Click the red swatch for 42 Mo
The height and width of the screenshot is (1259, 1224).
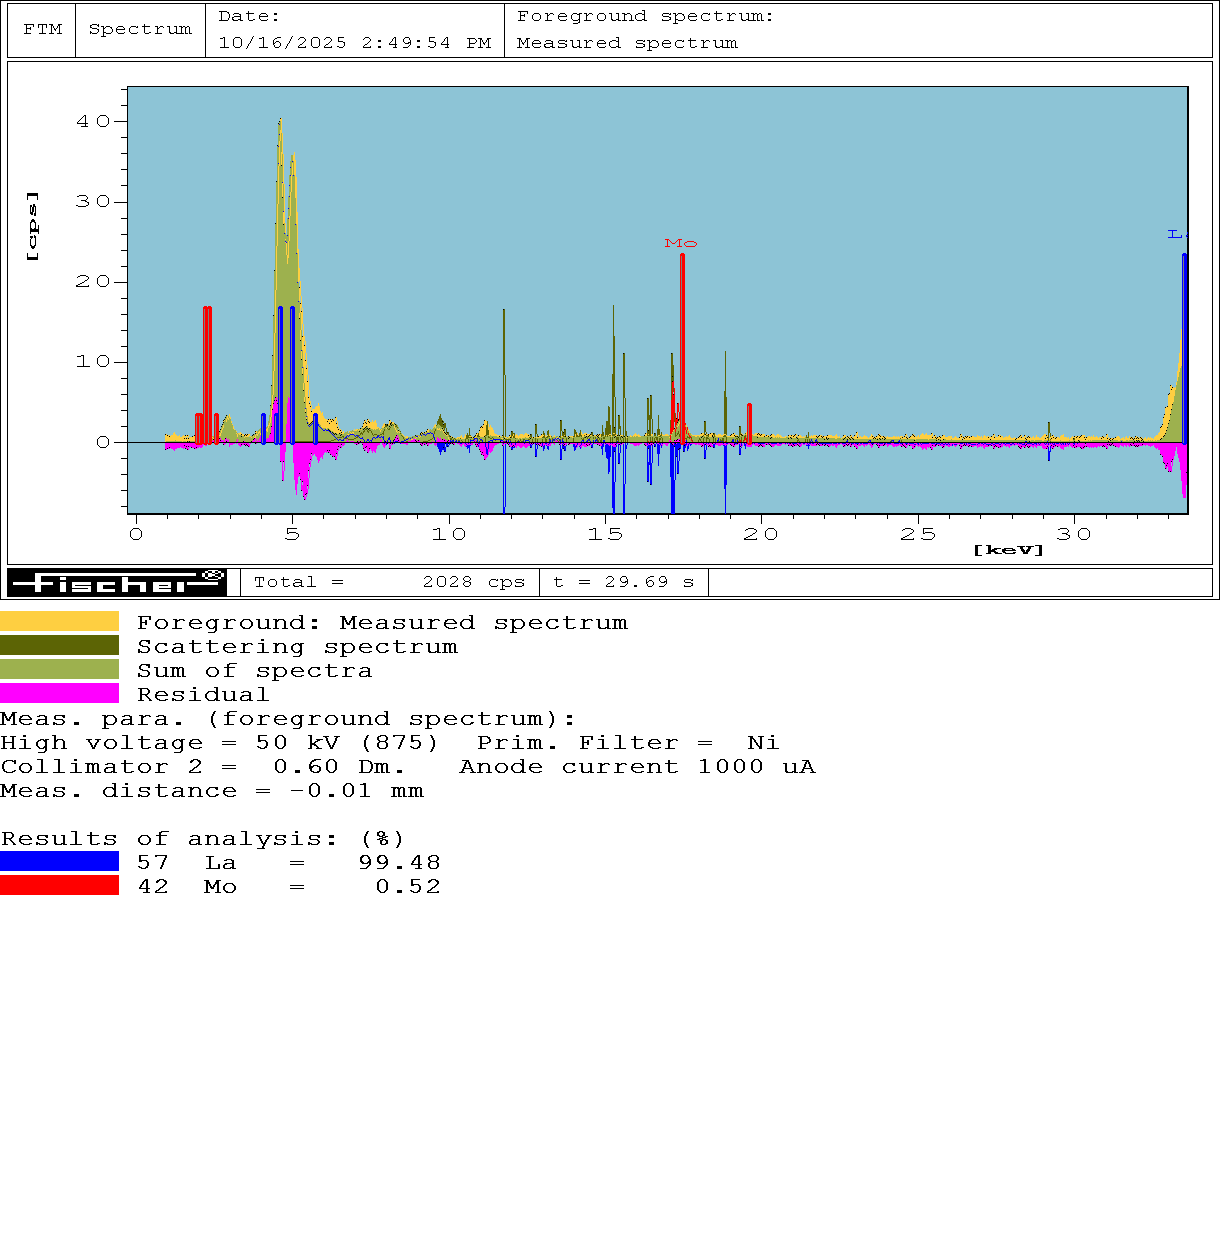coord(59,886)
